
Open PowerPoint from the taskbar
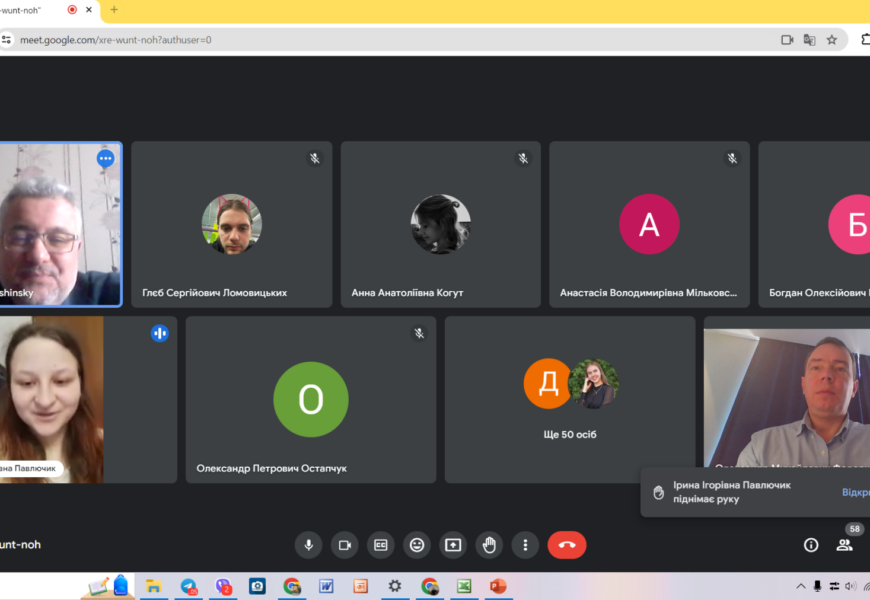pos(498,586)
